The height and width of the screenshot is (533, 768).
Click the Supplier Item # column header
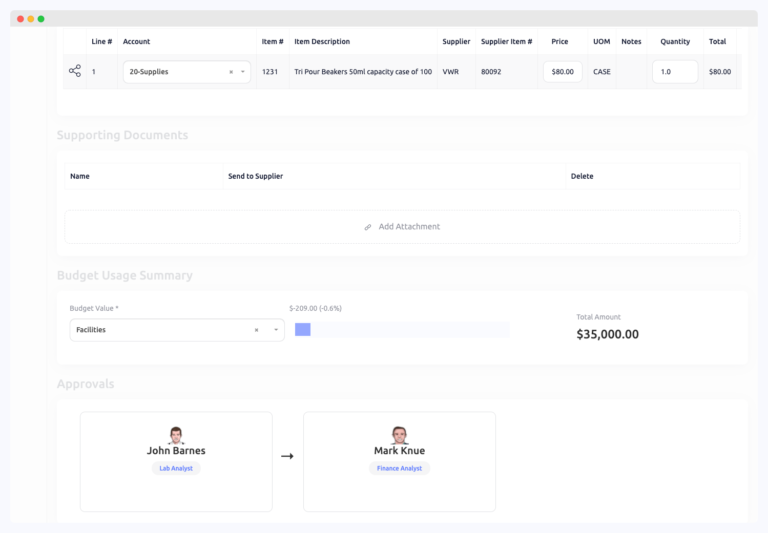(x=506, y=42)
